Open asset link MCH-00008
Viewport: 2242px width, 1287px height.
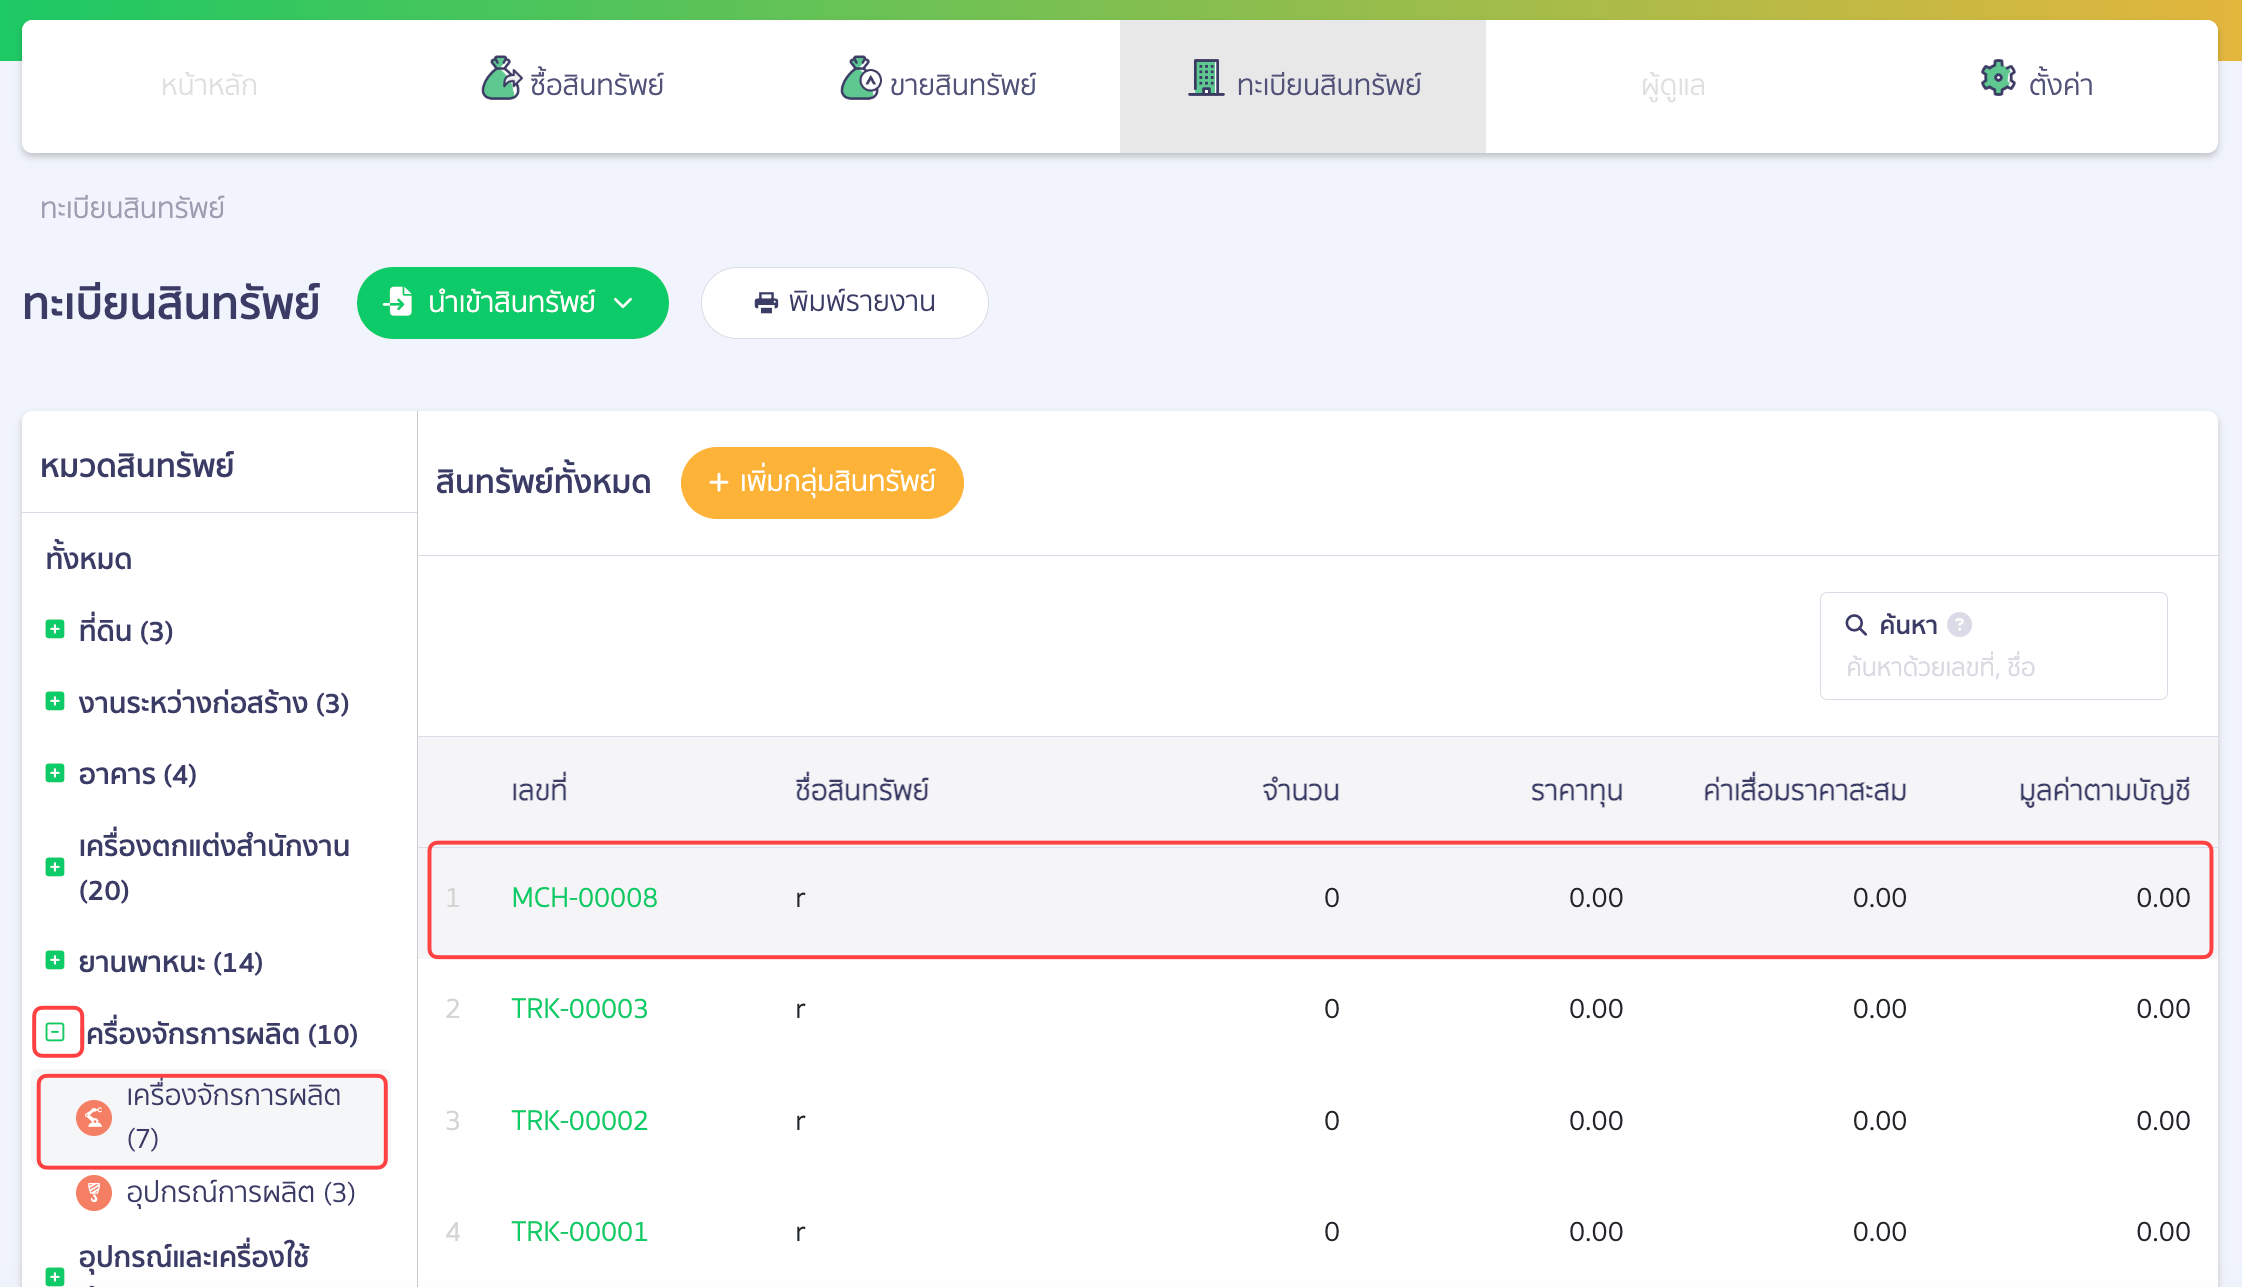(584, 898)
